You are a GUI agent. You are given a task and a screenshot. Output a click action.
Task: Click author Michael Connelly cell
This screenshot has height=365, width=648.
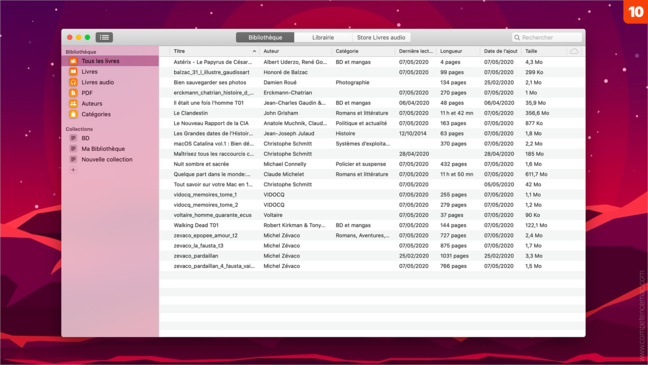(285, 164)
